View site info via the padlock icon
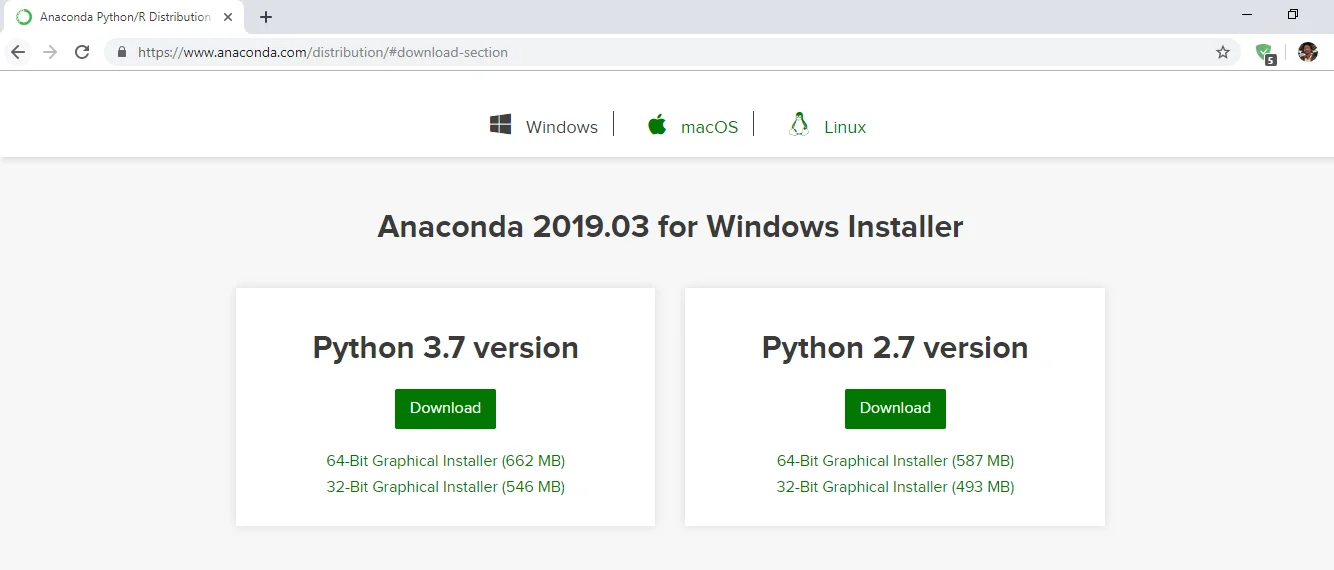 tap(122, 52)
